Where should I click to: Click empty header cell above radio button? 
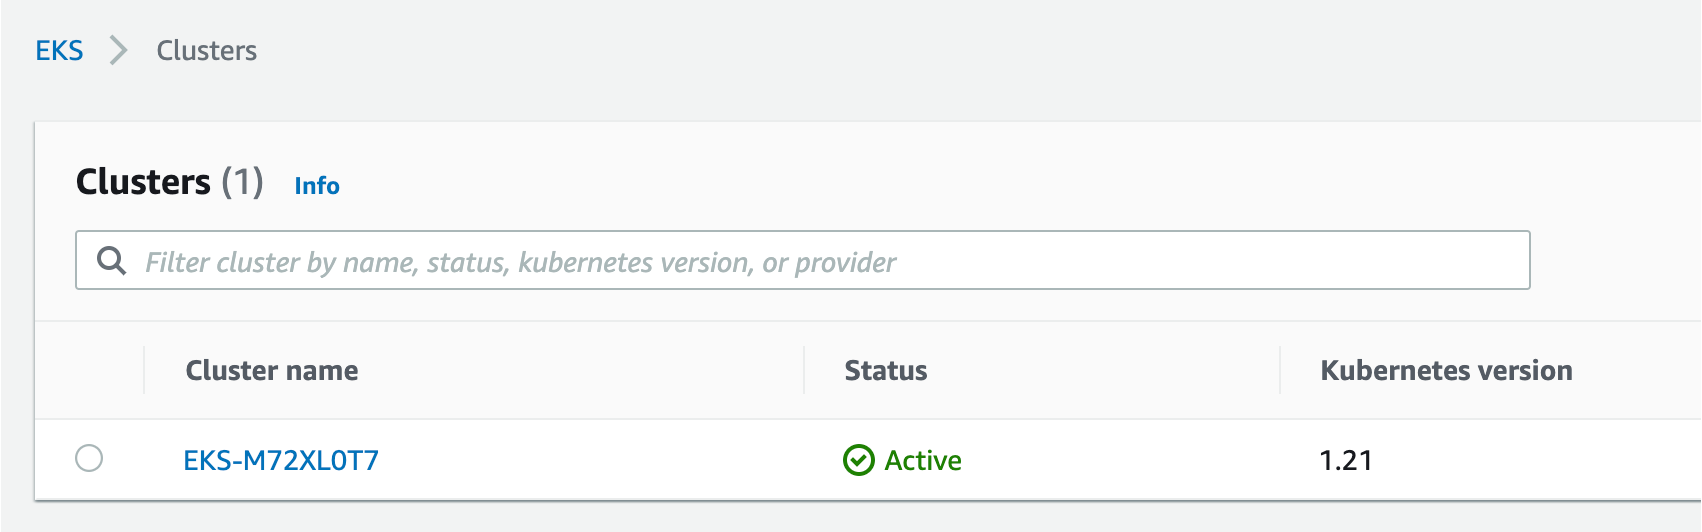[x=89, y=371]
